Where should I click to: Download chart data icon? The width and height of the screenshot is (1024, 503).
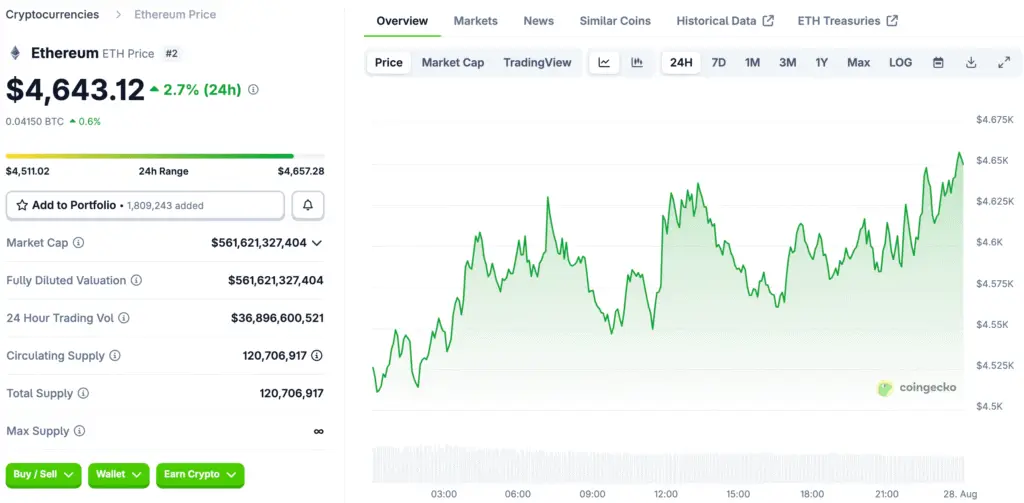(x=971, y=63)
